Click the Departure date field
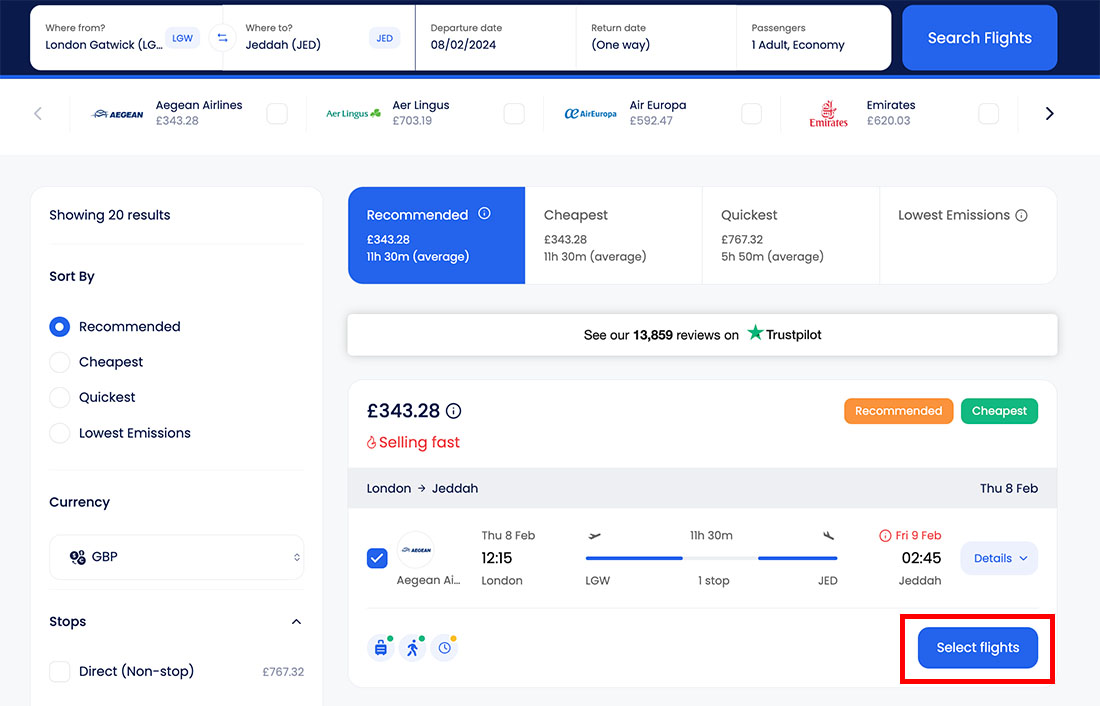Image resolution: width=1100 pixels, height=706 pixels. coord(495,38)
